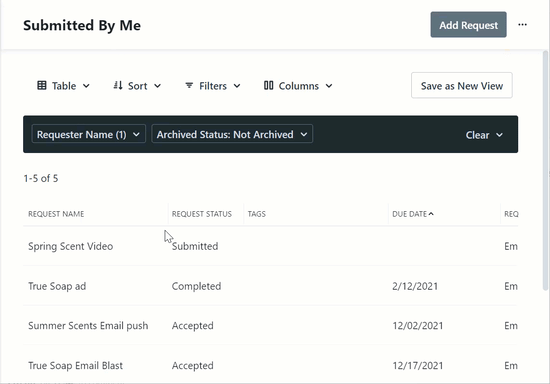This screenshot has width=550, height=384.
Task: Expand the Archived Status: Not Archived filter
Action: point(232,134)
